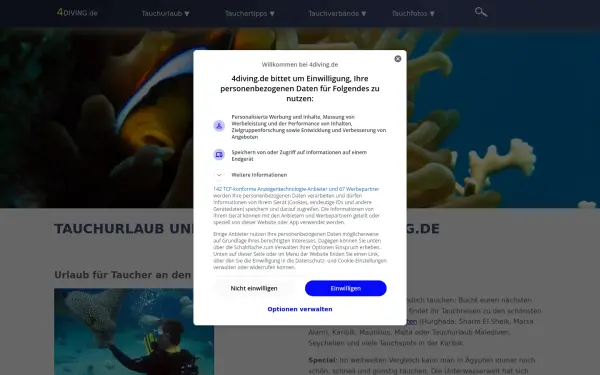Click the Nicht einwilligen button

(x=254, y=288)
